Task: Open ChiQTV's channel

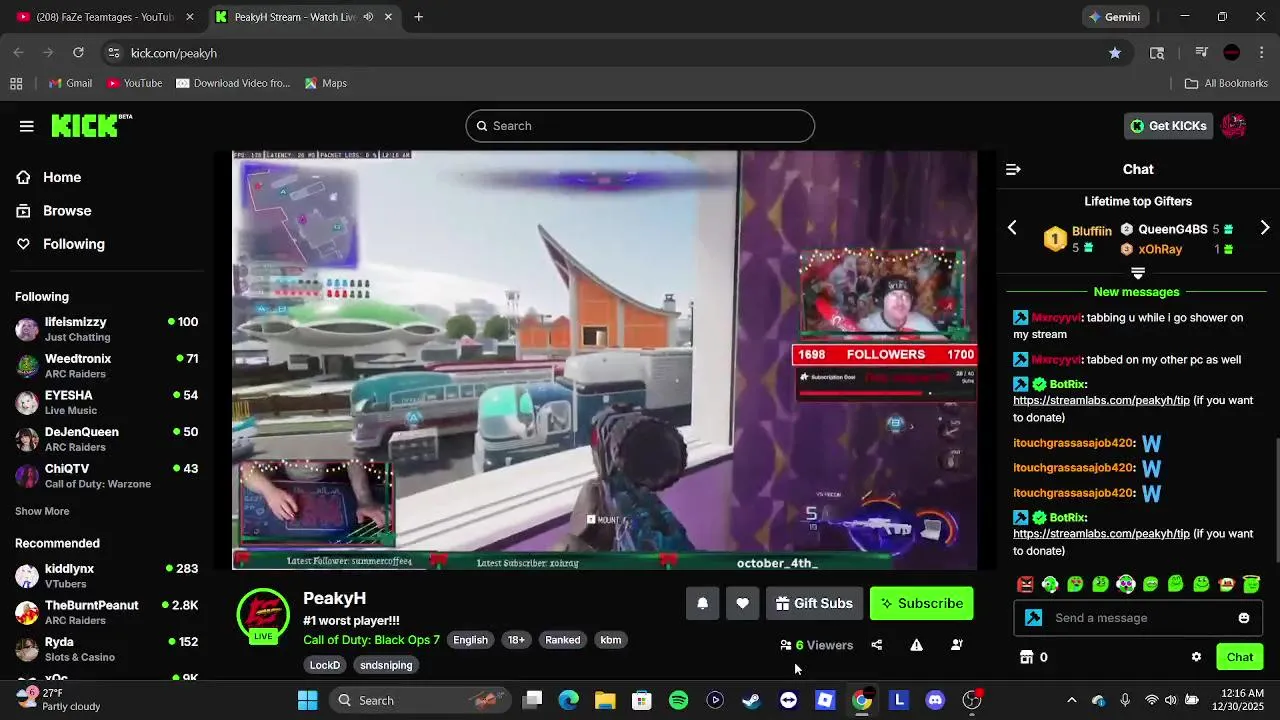Action: [107, 476]
